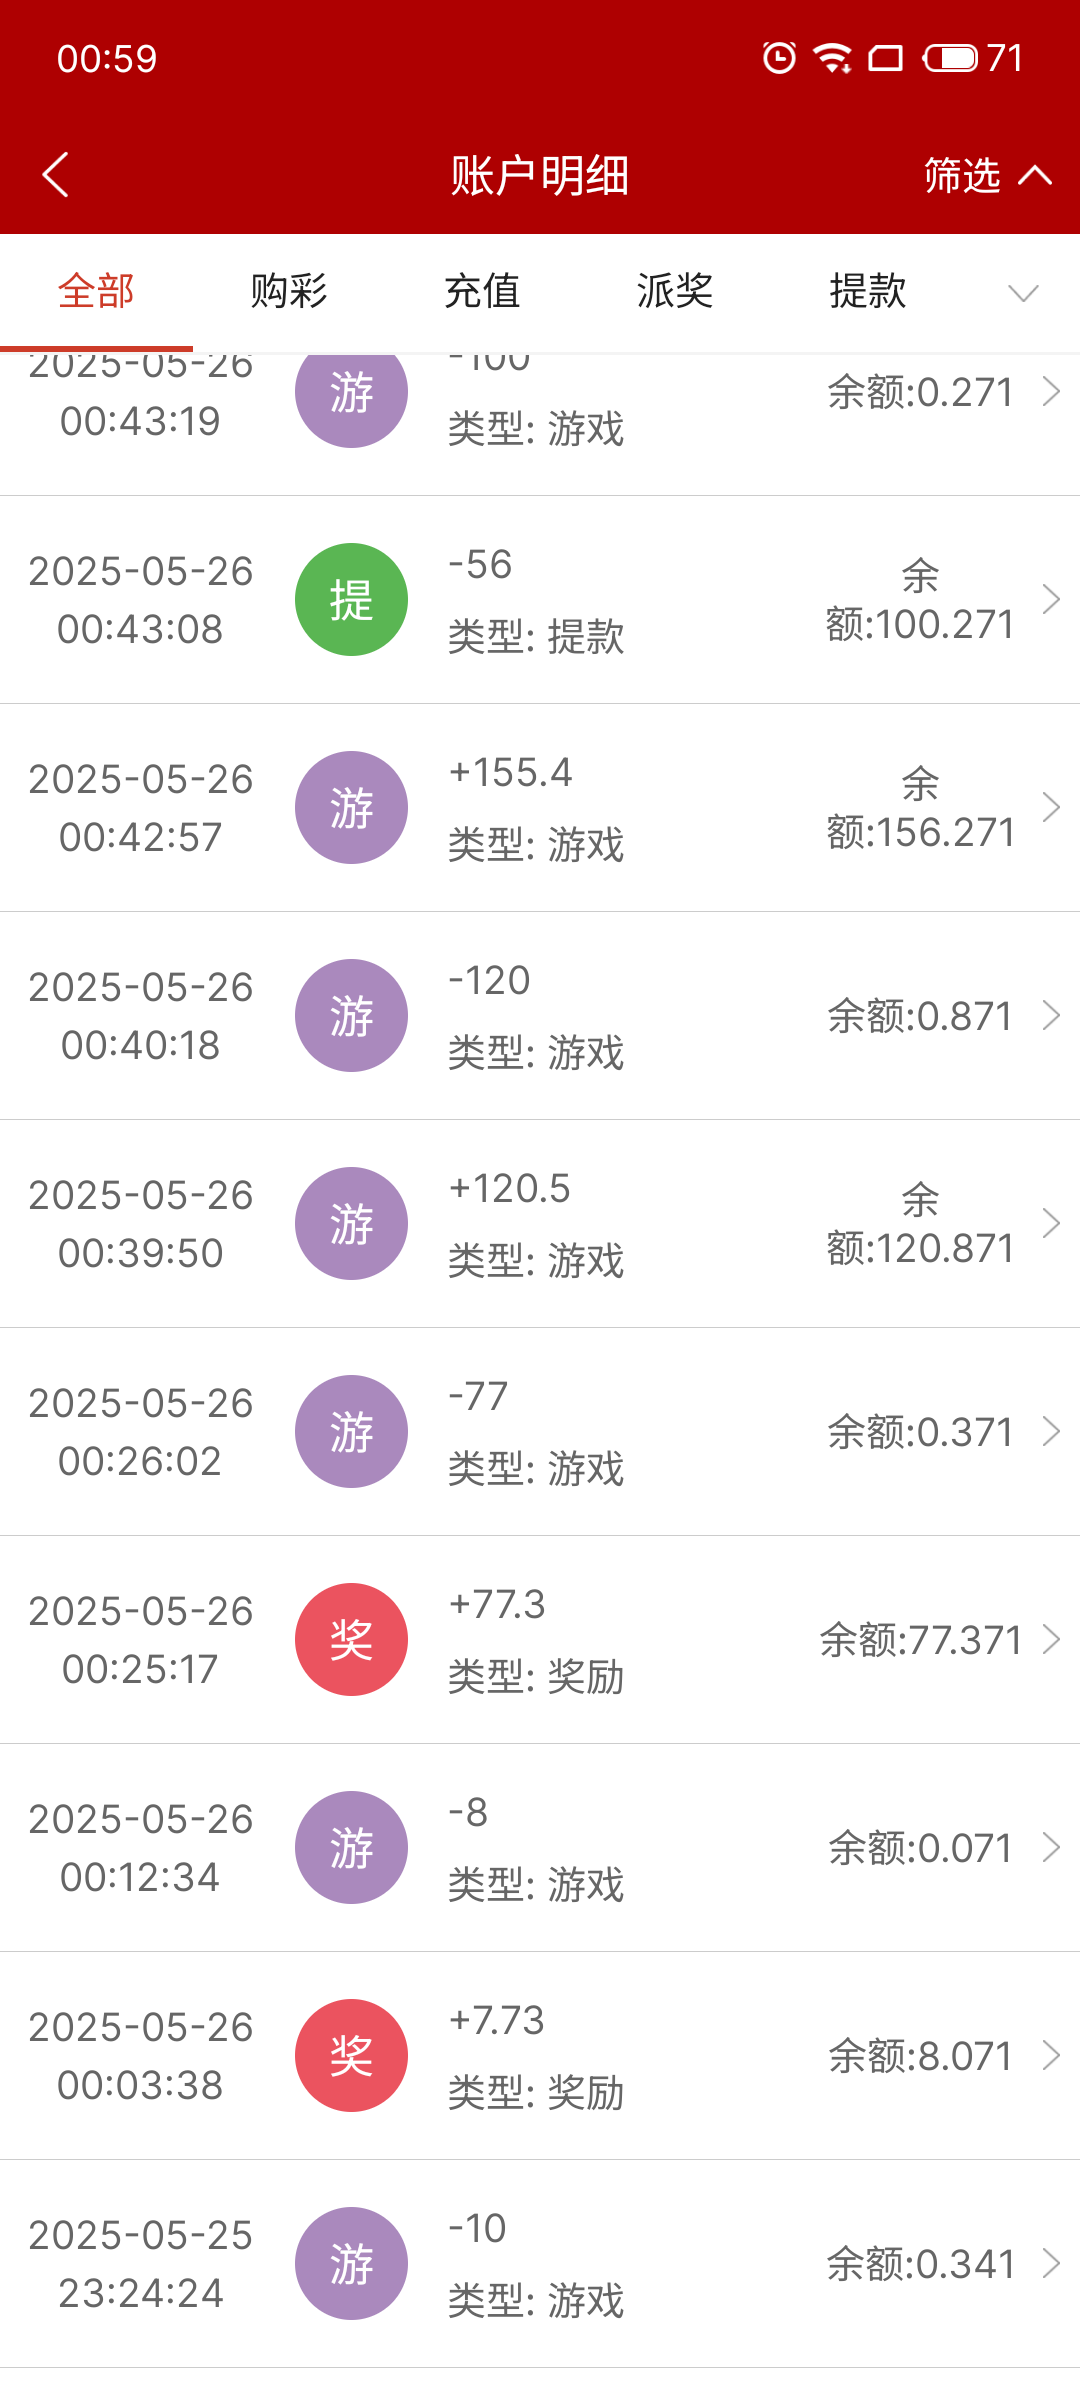Select the 派奖 tab
Screen dimensions: 1080x2400
click(x=675, y=292)
